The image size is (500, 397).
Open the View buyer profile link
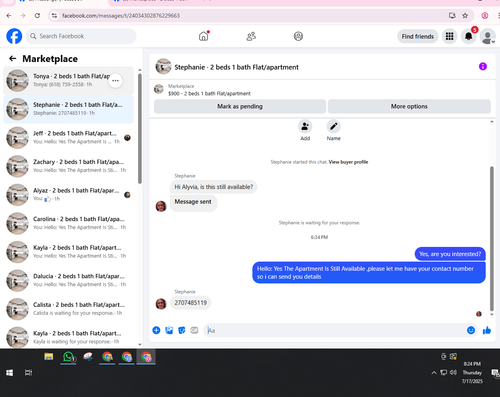point(348,162)
